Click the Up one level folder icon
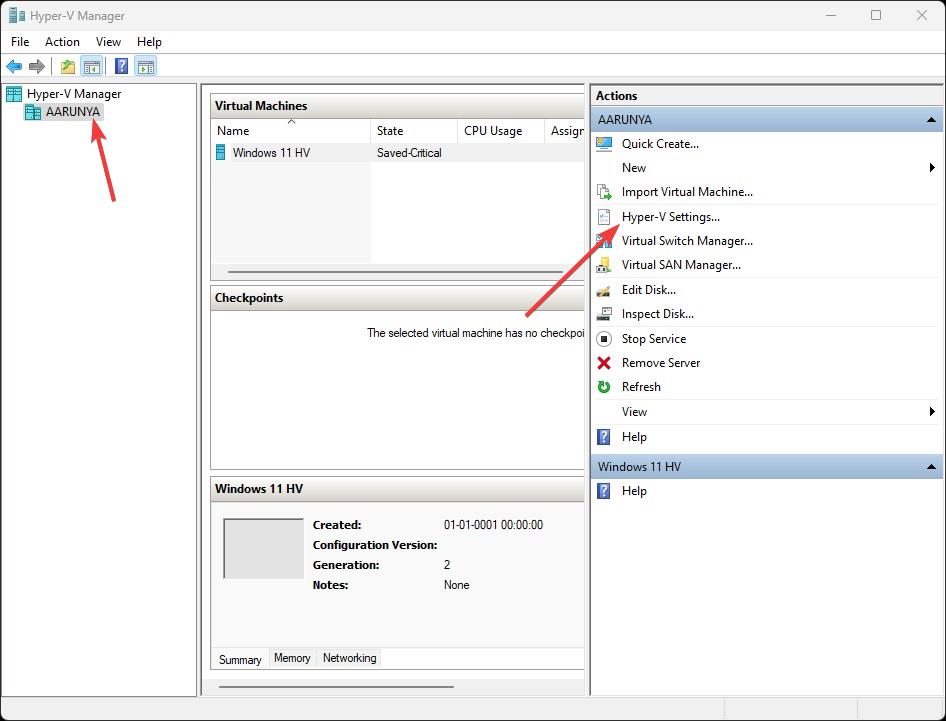Image resolution: width=946 pixels, height=721 pixels. (68, 66)
